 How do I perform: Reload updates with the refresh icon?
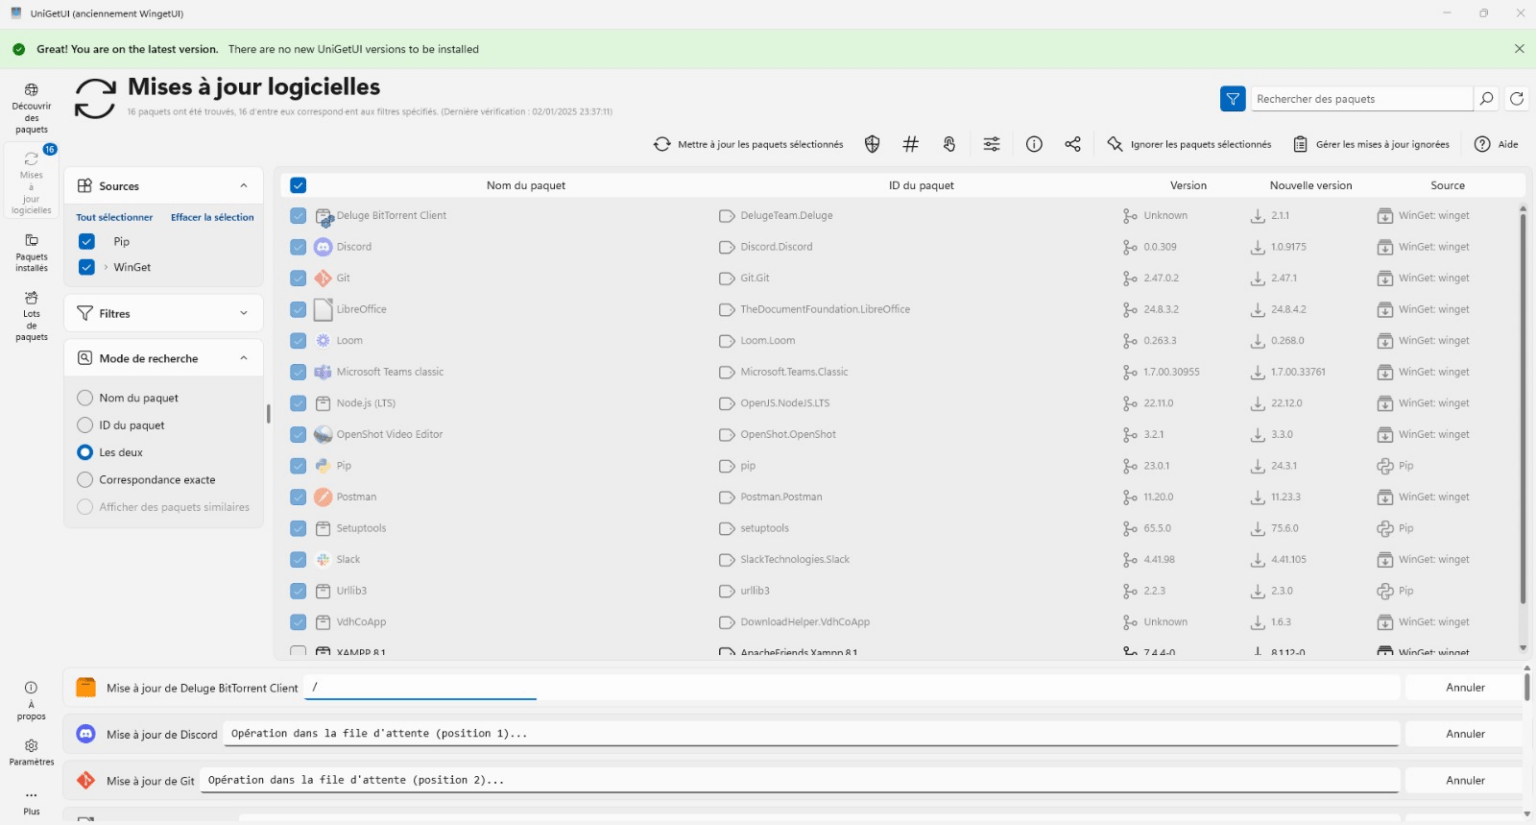pyautogui.click(x=1517, y=99)
